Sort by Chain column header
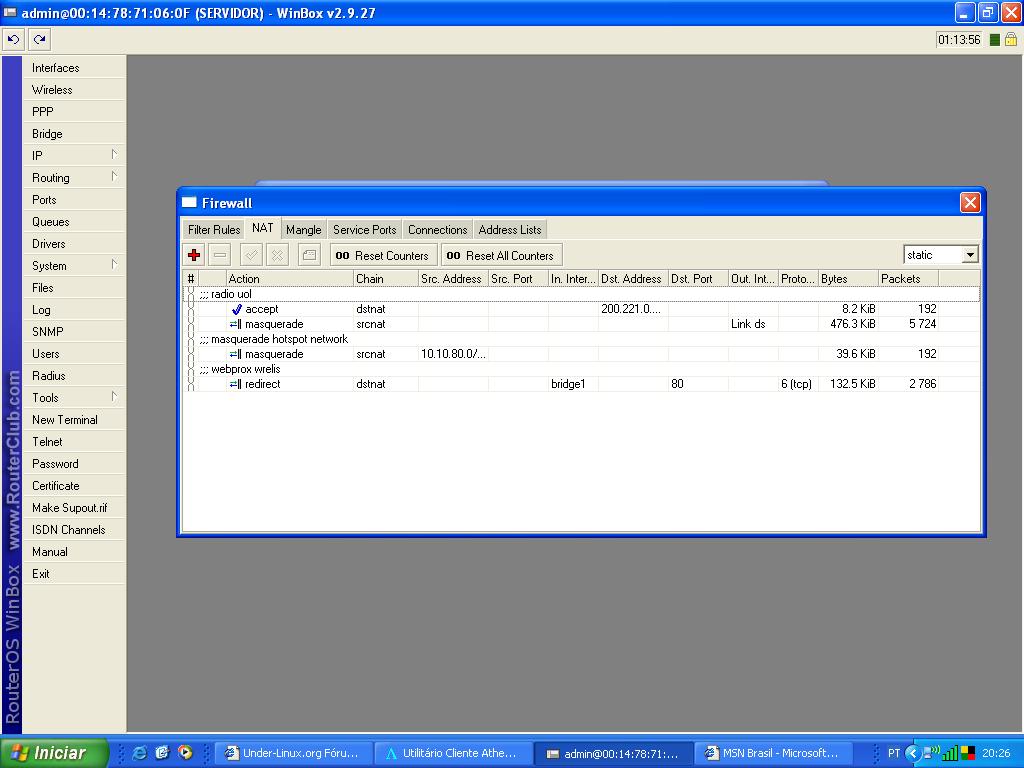Screen dimensions: 1024x768 pos(385,279)
